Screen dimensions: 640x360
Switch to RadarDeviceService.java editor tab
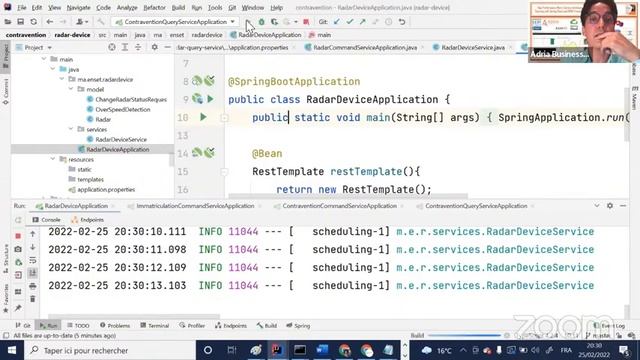[473, 47]
